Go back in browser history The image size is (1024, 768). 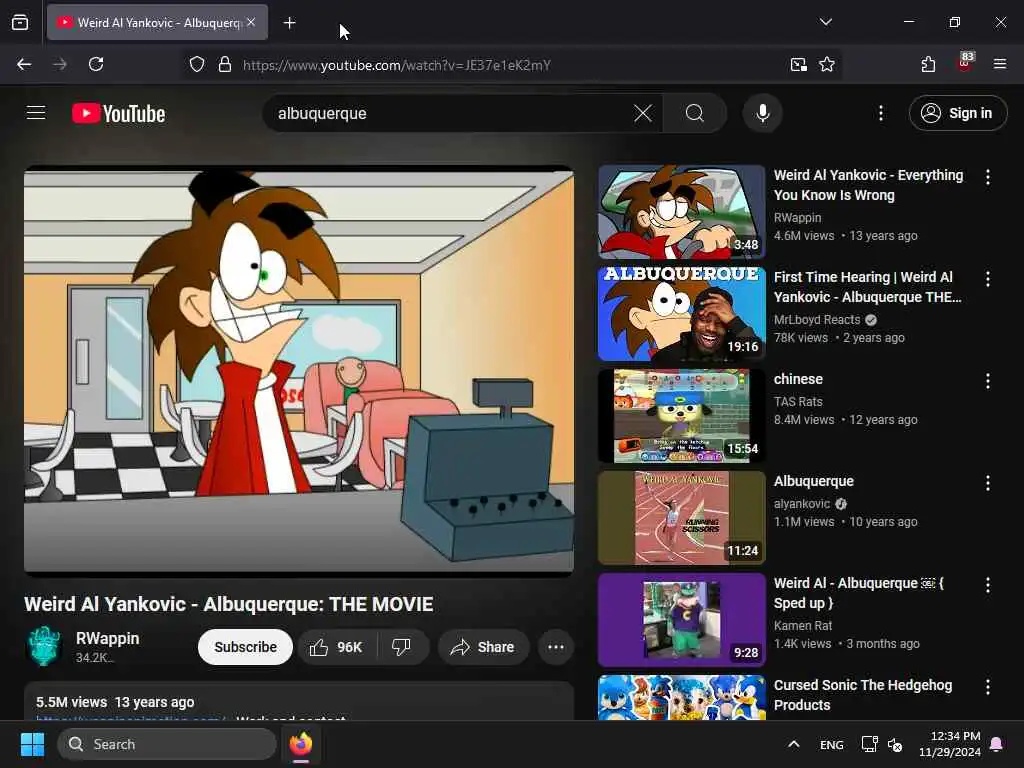tap(24, 64)
